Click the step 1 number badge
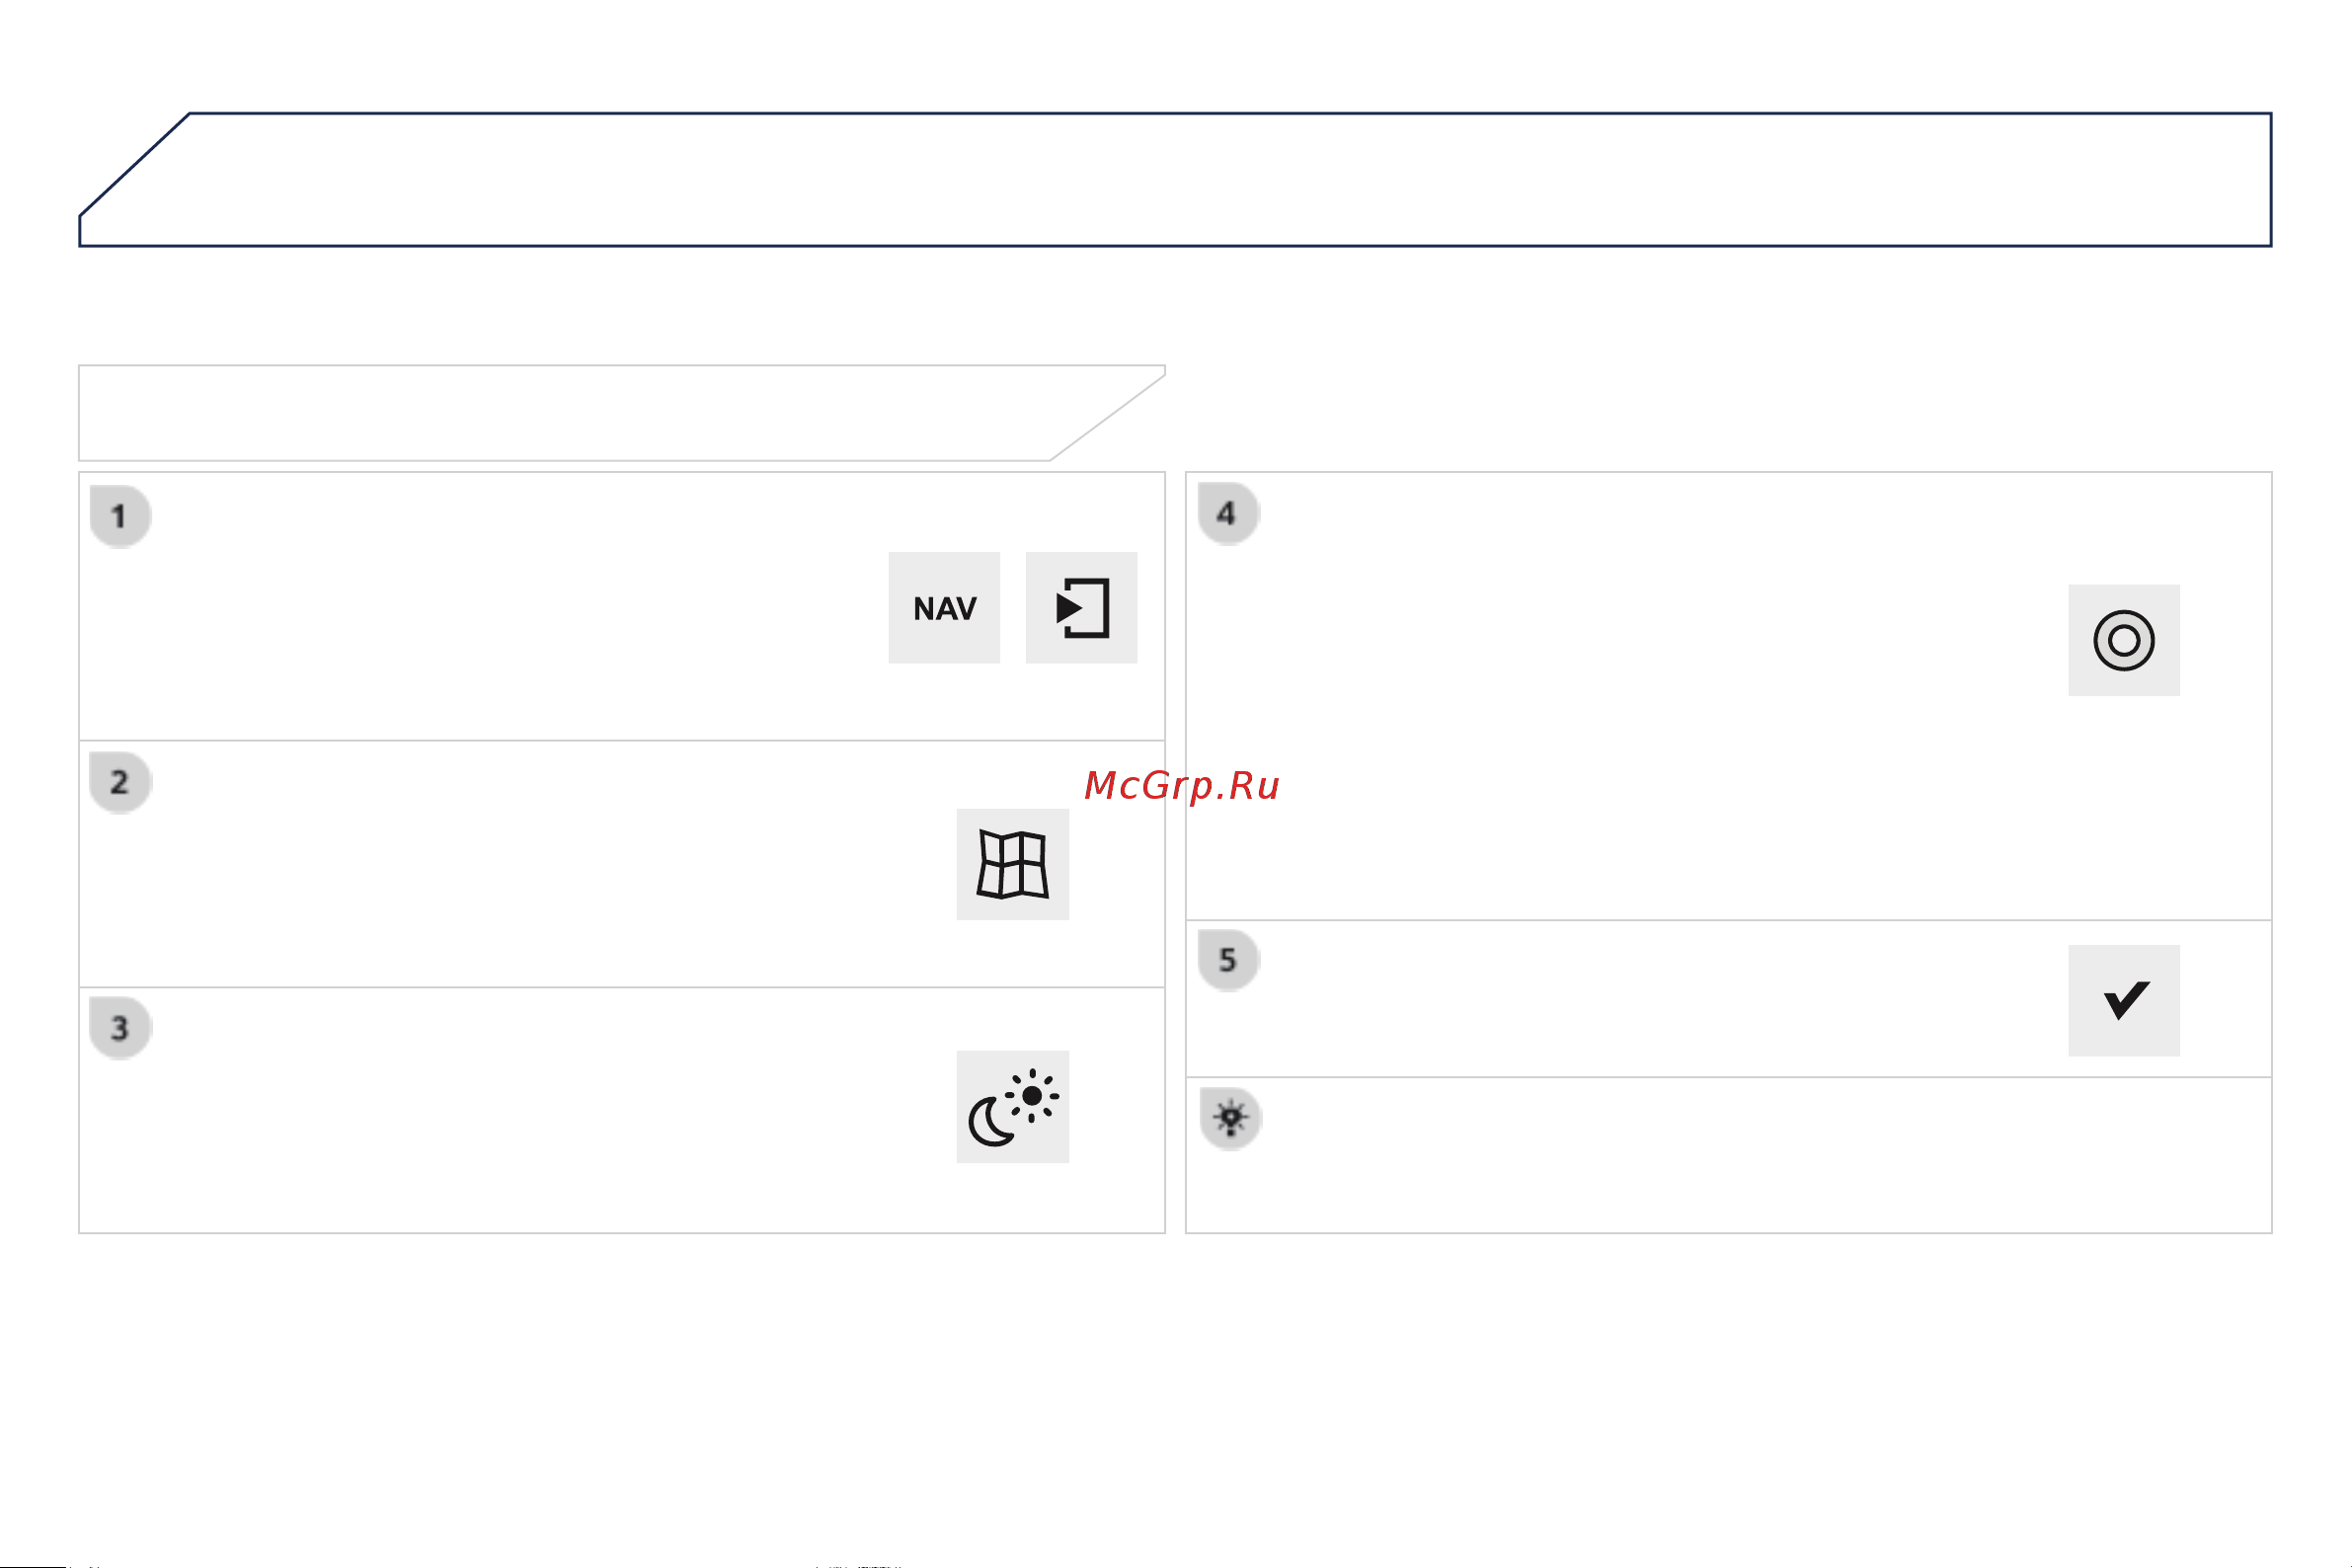2352x1568 pixels. (x=120, y=516)
